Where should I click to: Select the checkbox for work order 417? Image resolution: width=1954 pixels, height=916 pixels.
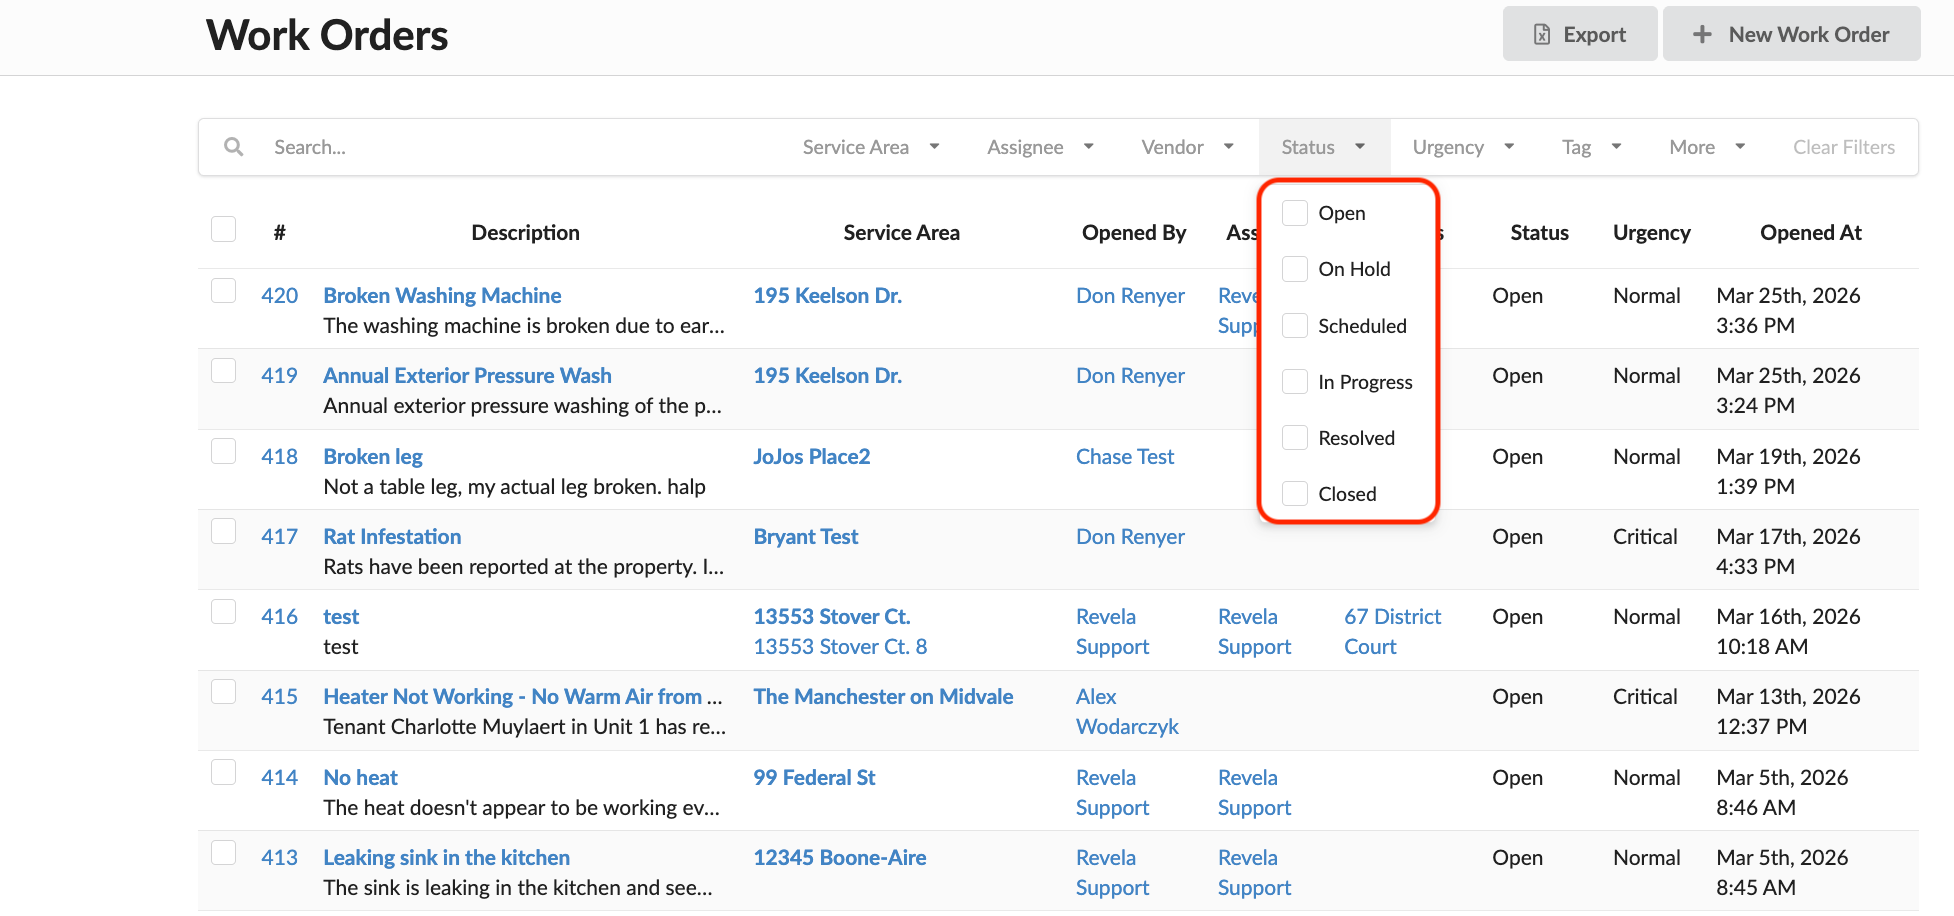[224, 532]
